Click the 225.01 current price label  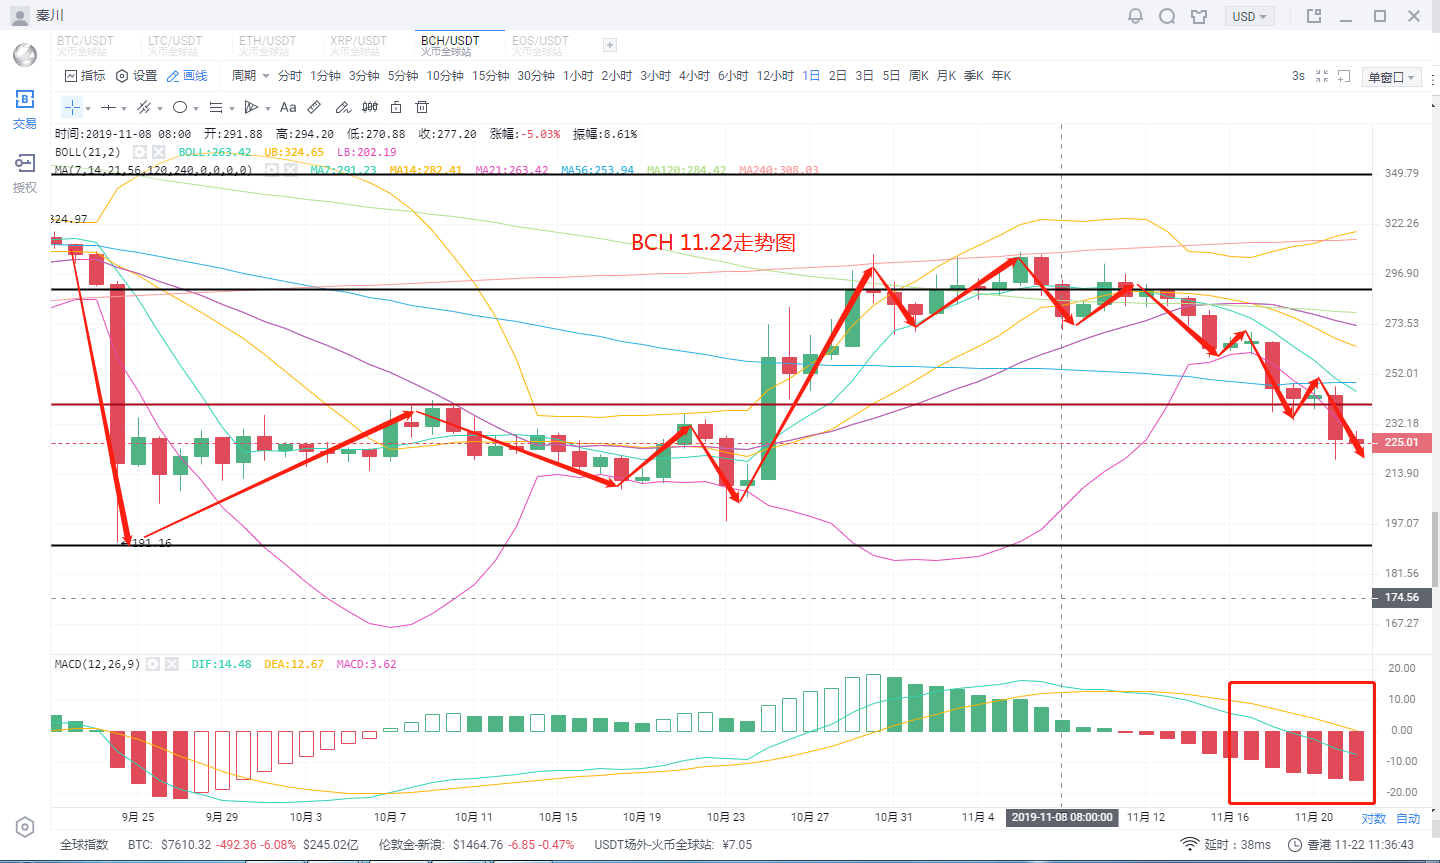[x=1401, y=442]
